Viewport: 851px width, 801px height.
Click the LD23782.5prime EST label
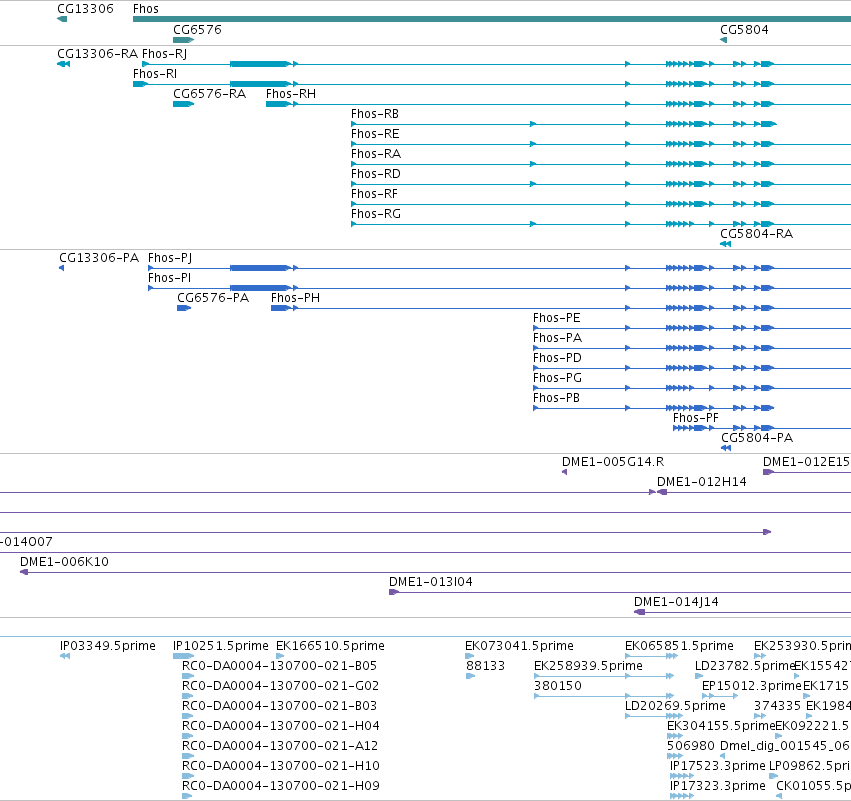(745, 666)
